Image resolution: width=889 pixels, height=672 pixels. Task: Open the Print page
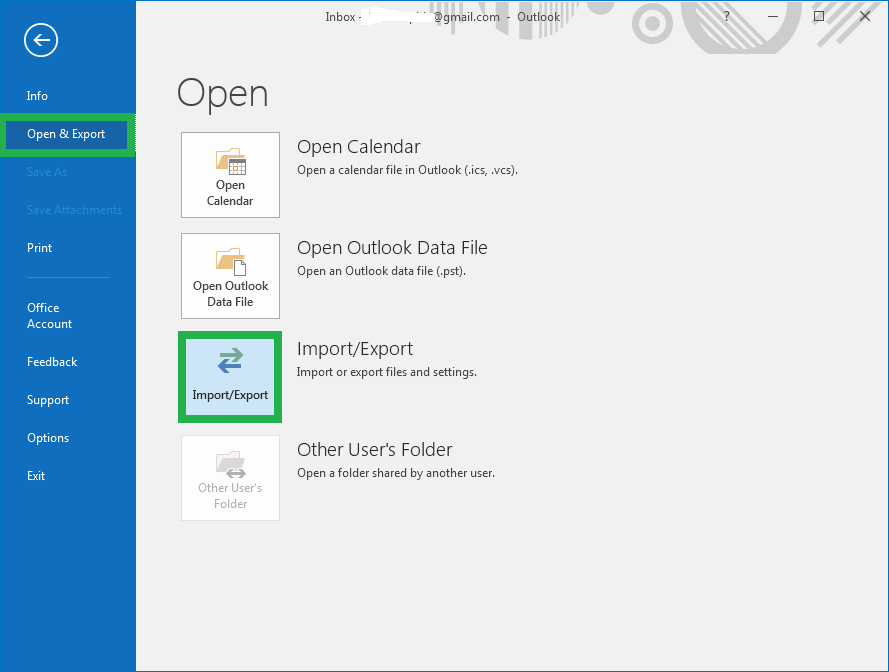(39, 248)
